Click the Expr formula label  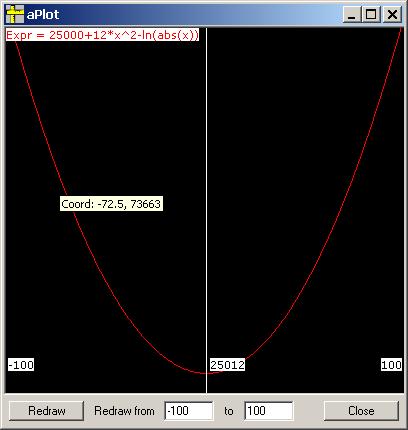tap(102, 35)
